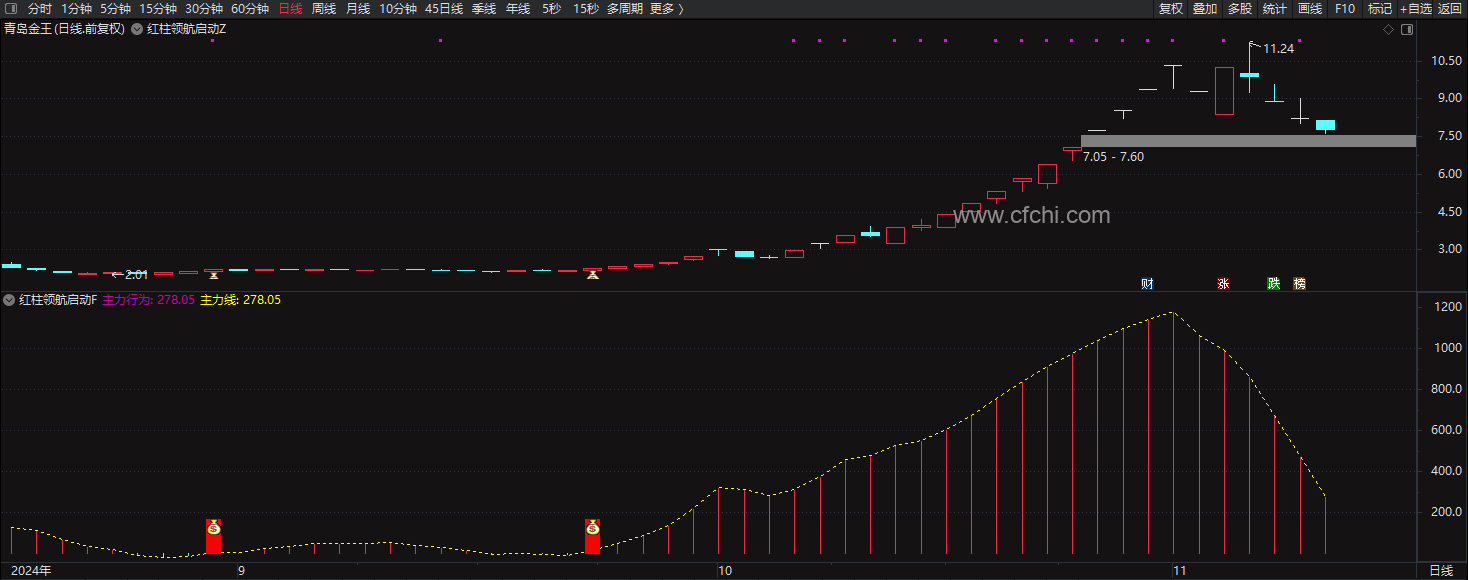Screen dimensions: 1468x580
Task: Click the 1200 indicator axis label
Action: [x=1448, y=307]
